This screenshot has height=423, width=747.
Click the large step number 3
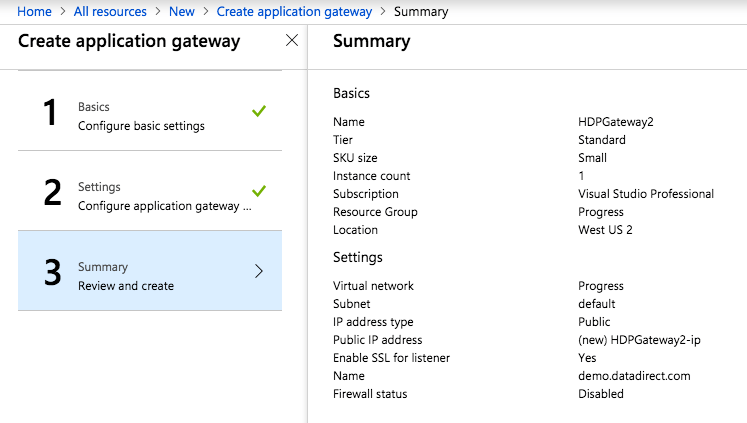point(52,273)
